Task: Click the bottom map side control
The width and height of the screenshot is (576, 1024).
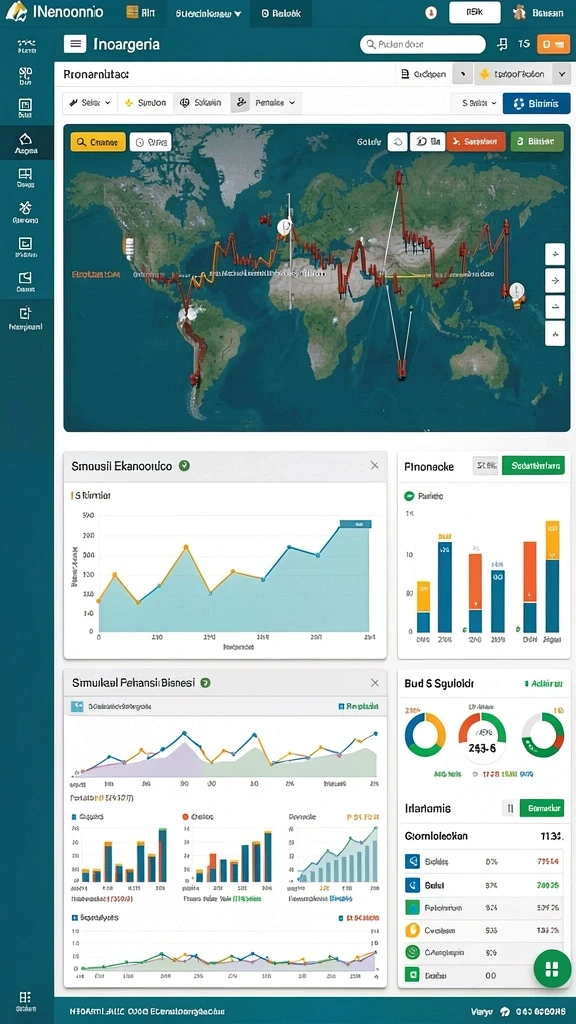Action: [554, 334]
